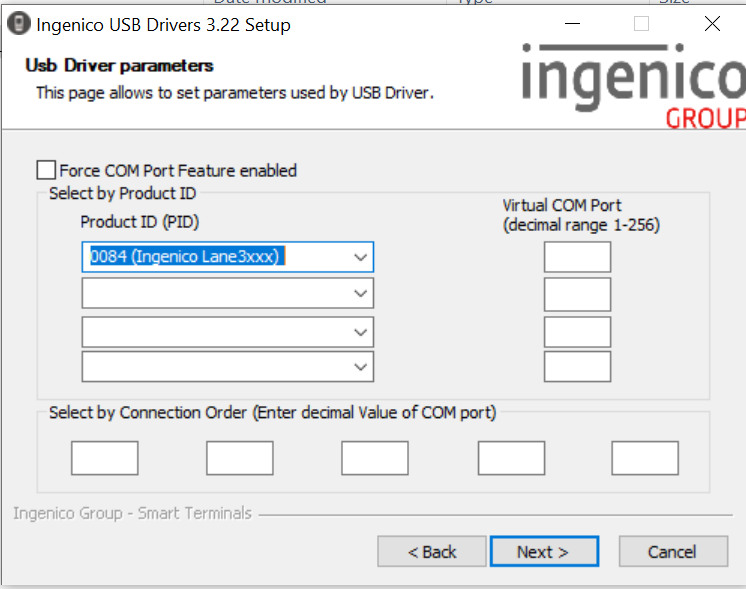Select the second Connection Order COM port box
This screenshot has height=589, width=746.
[x=240, y=458]
